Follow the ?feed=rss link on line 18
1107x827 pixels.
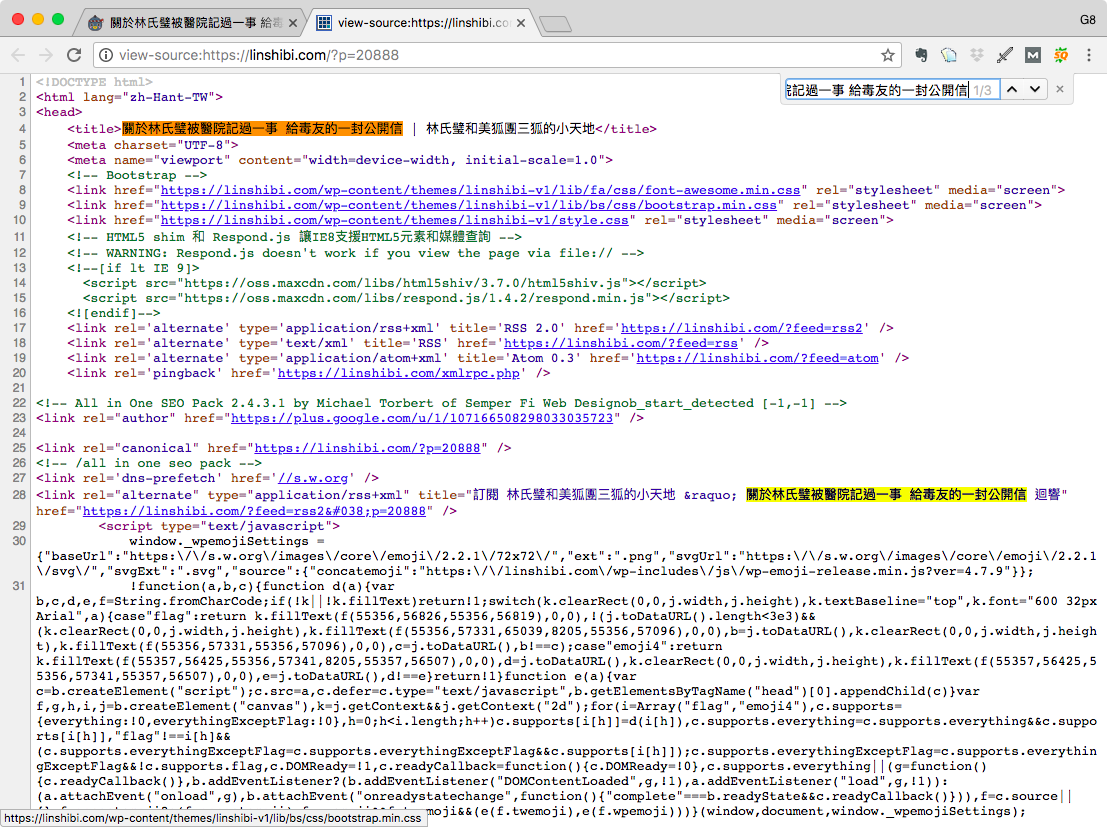pyautogui.click(x=621, y=343)
